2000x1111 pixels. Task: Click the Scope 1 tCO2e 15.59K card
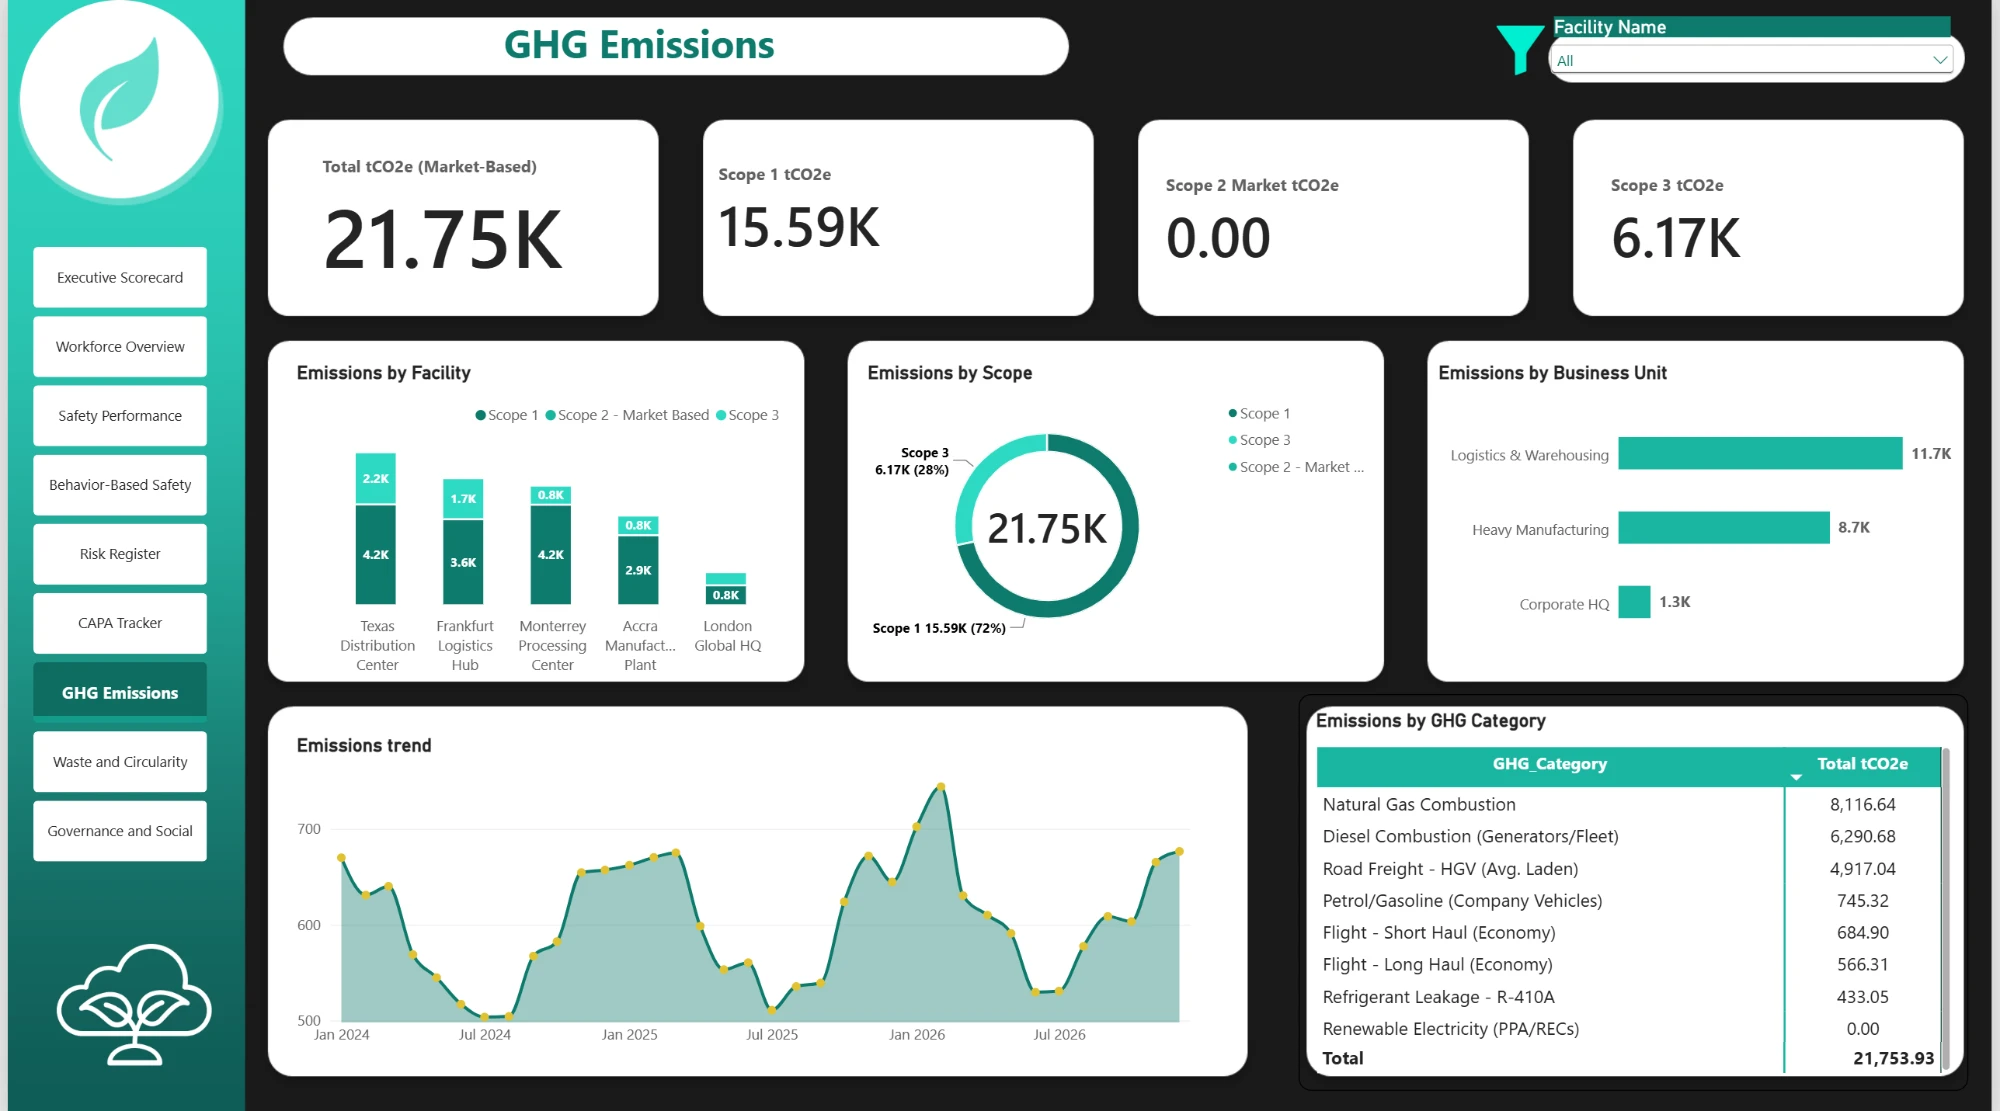coord(898,218)
